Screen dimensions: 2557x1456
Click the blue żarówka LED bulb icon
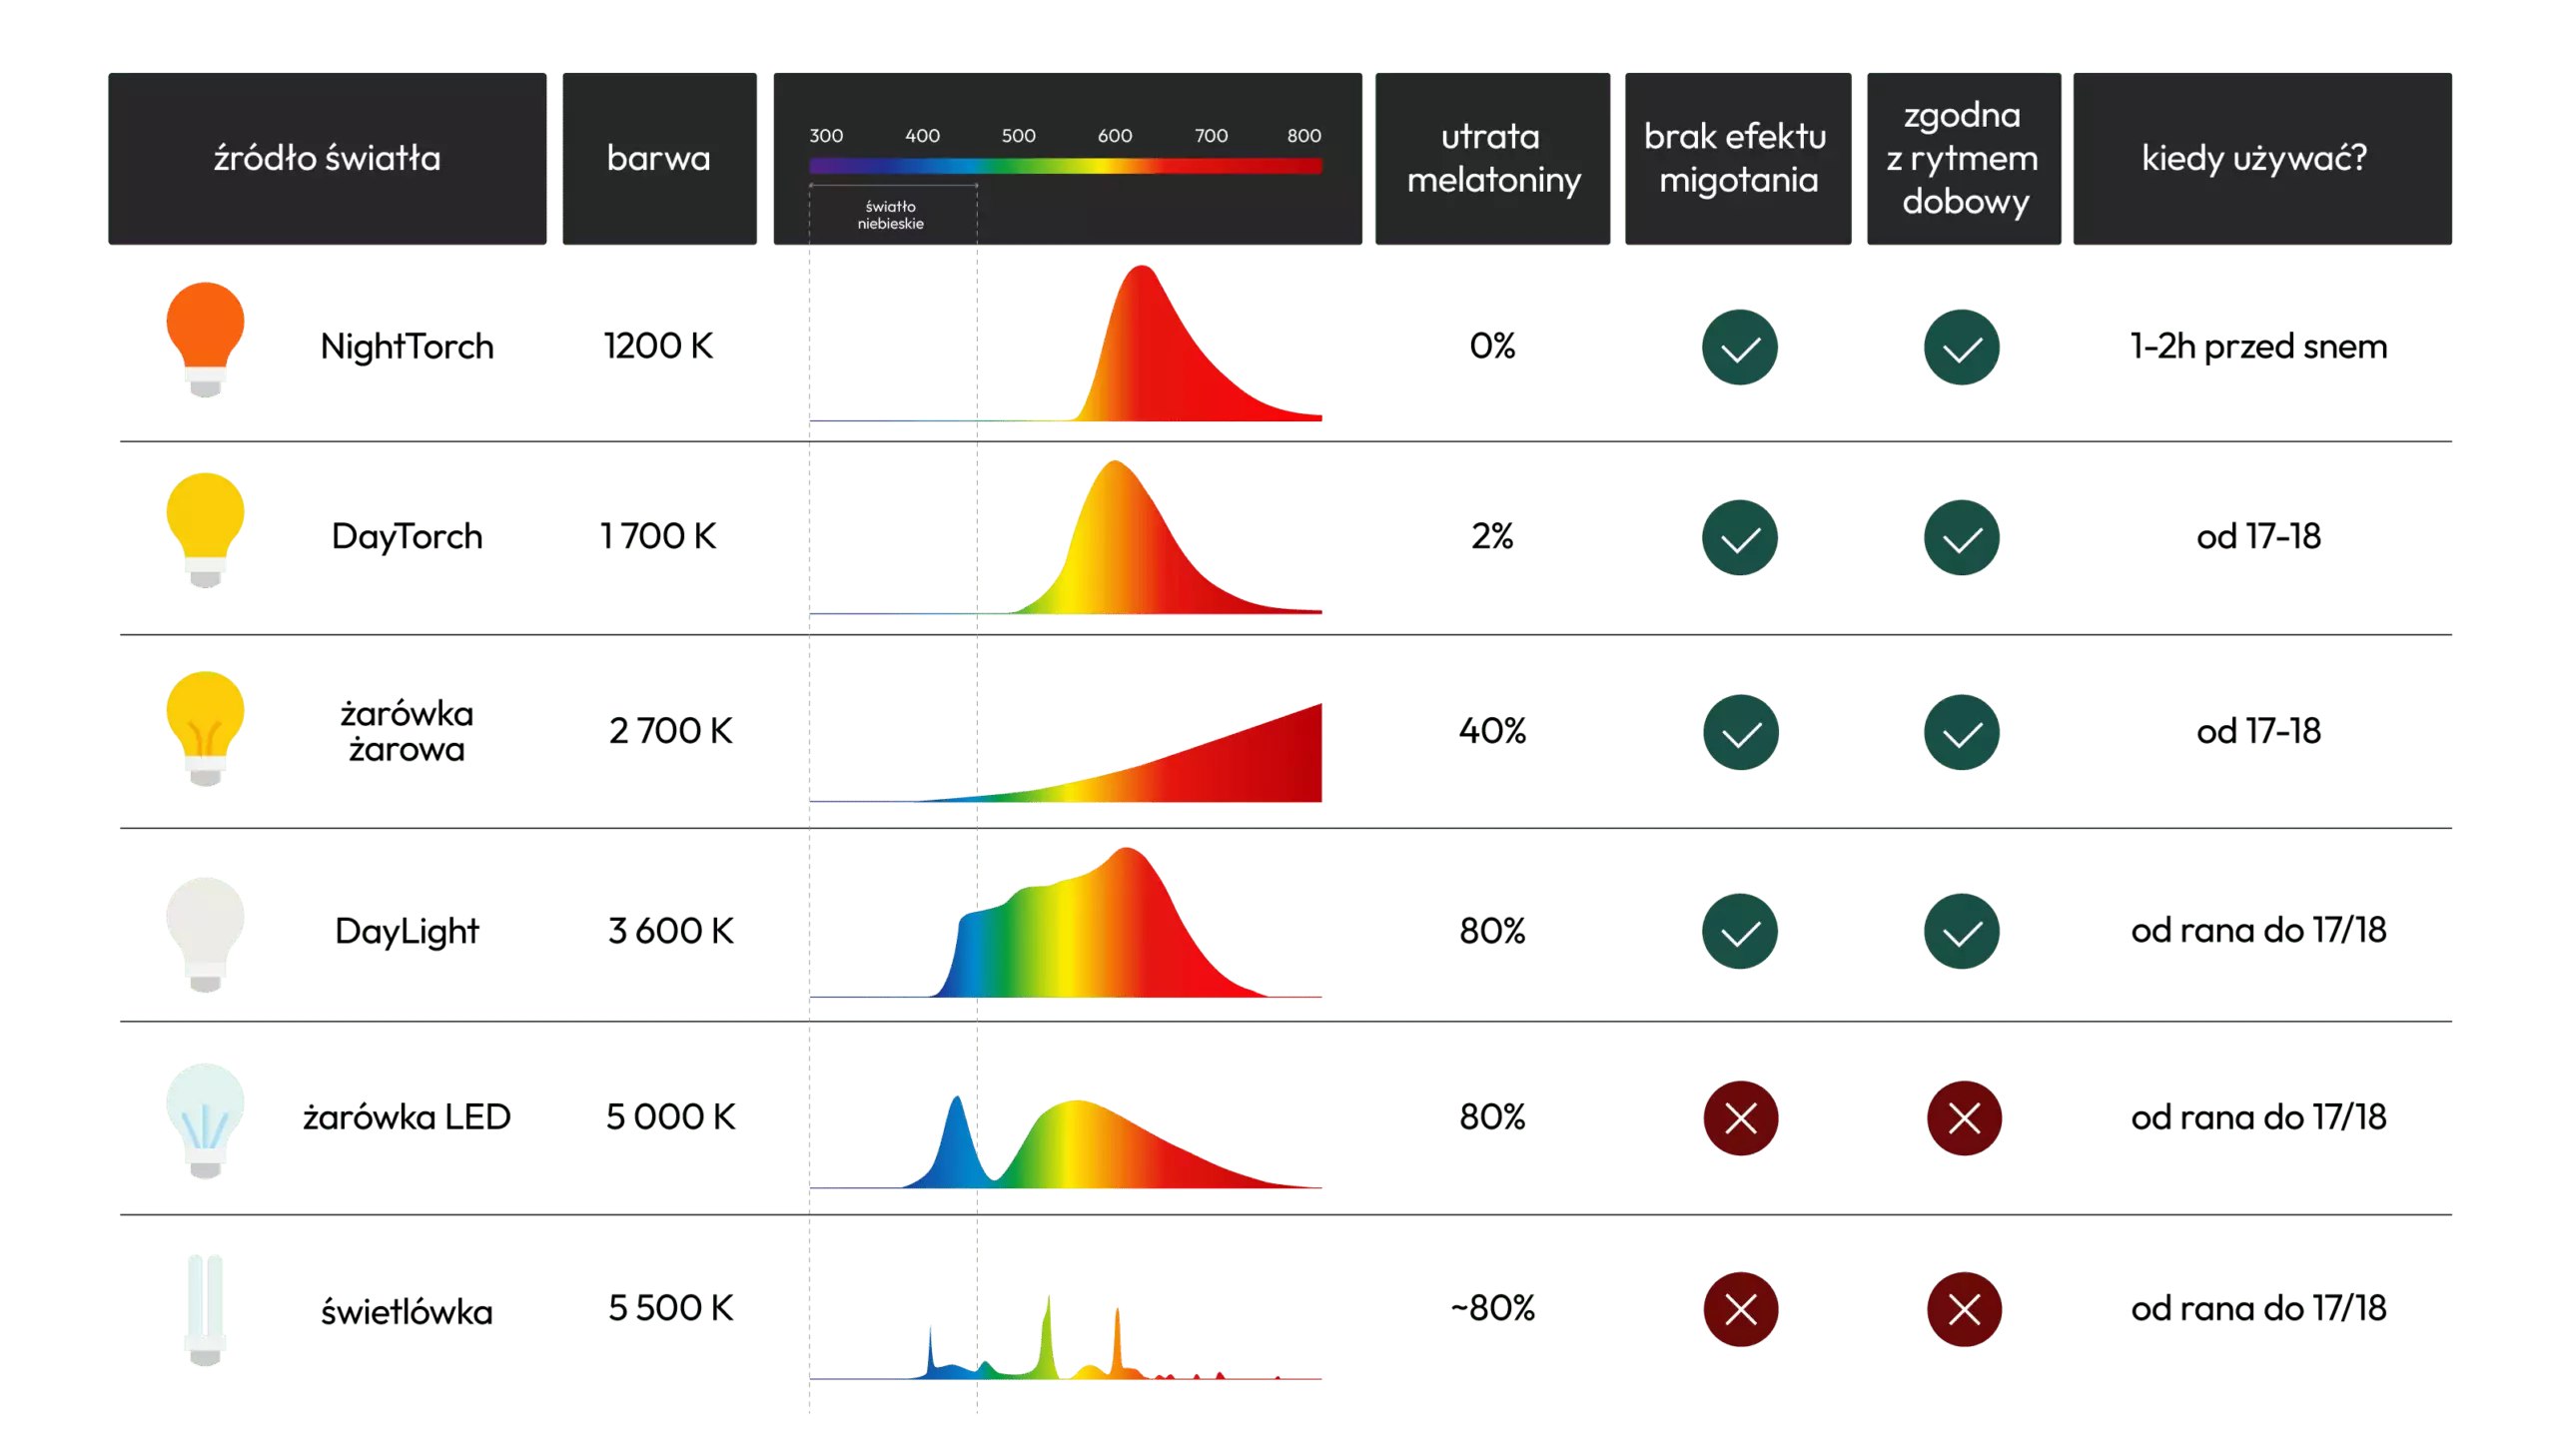click(x=205, y=1120)
